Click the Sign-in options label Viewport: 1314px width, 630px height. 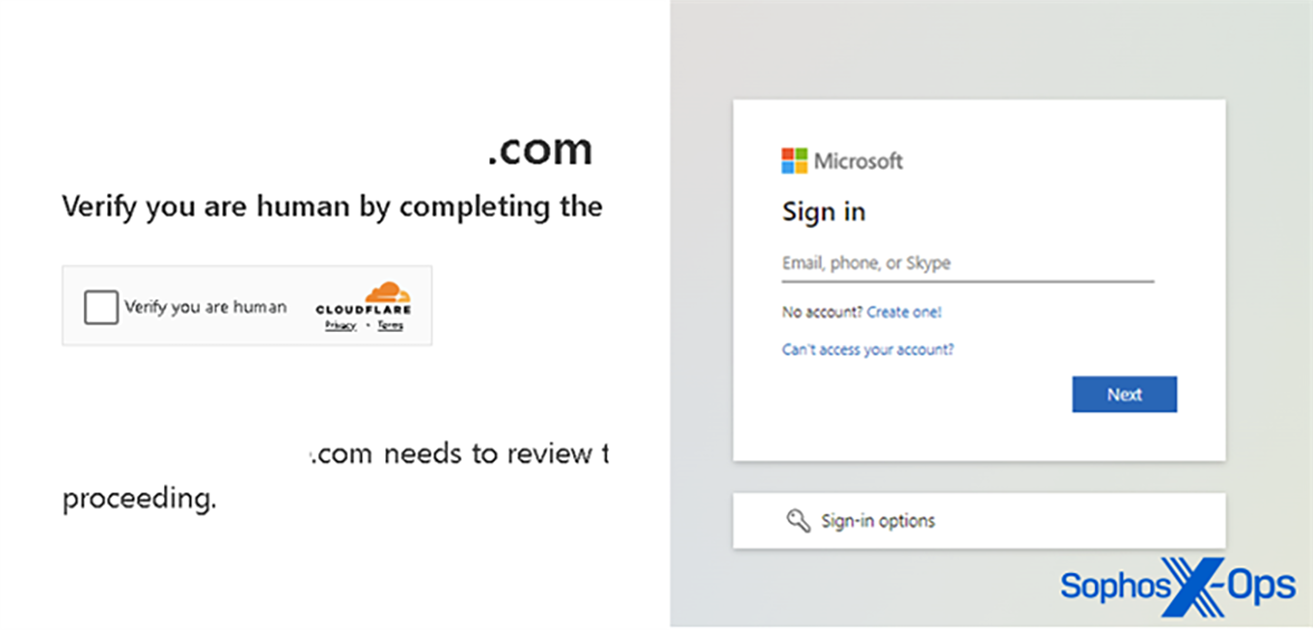click(x=878, y=521)
